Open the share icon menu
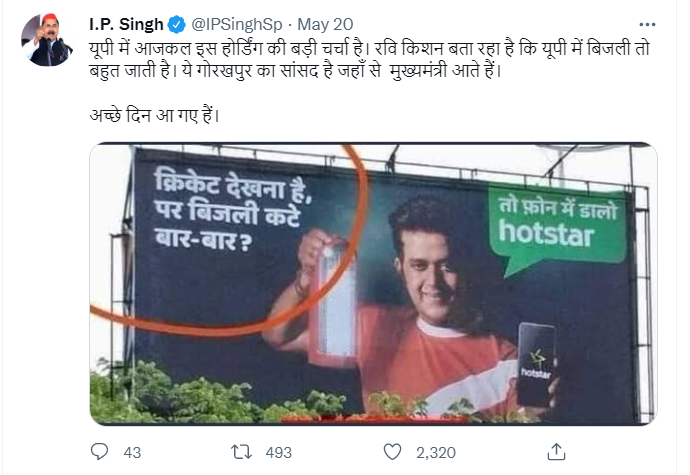Image resolution: width=690 pixels, height=475 pixels. [x=557, y=452]
